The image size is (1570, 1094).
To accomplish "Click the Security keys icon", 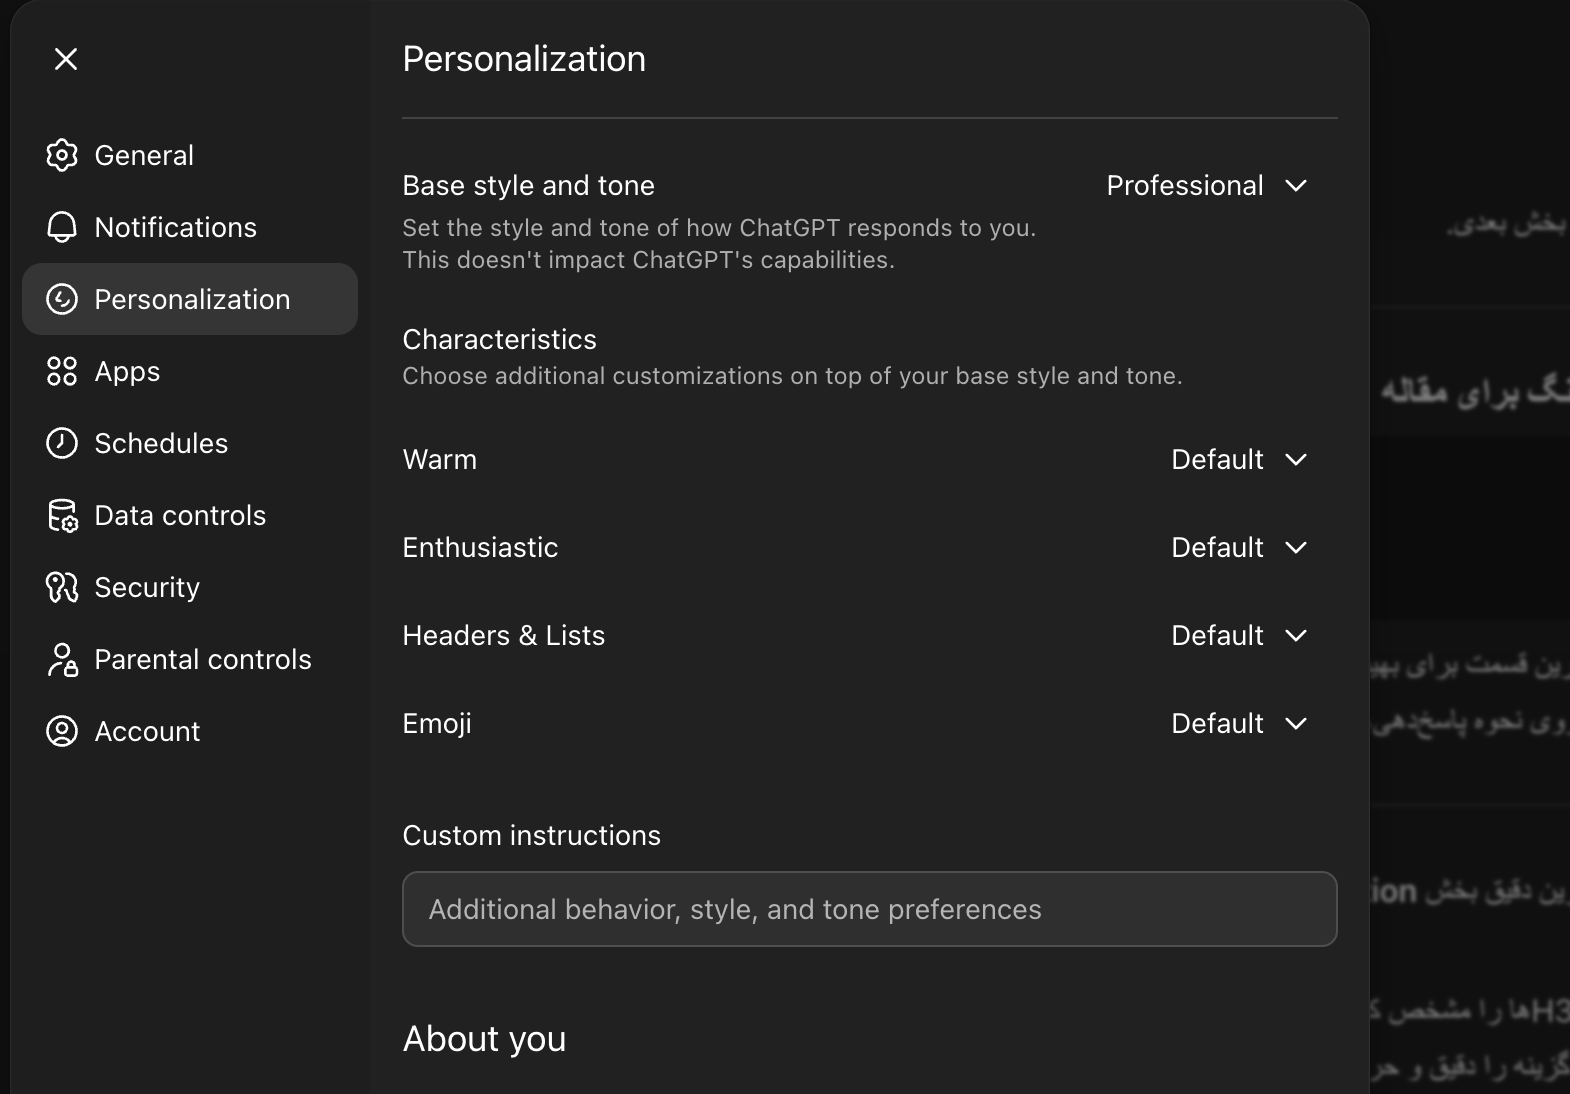I will pos(62,587).
